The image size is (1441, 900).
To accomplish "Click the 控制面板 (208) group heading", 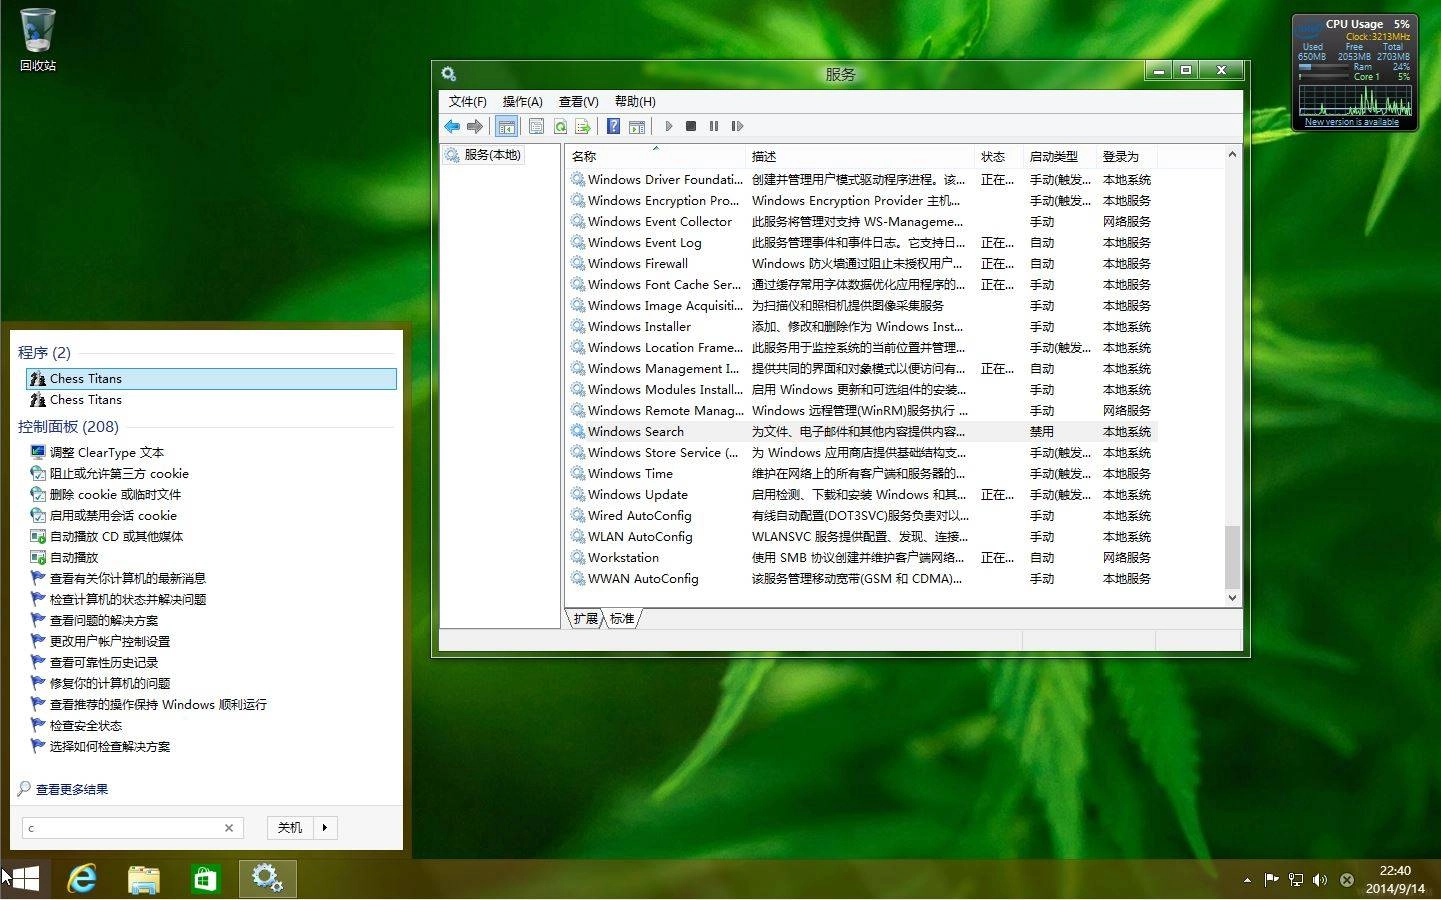I will tap(68, 427).
